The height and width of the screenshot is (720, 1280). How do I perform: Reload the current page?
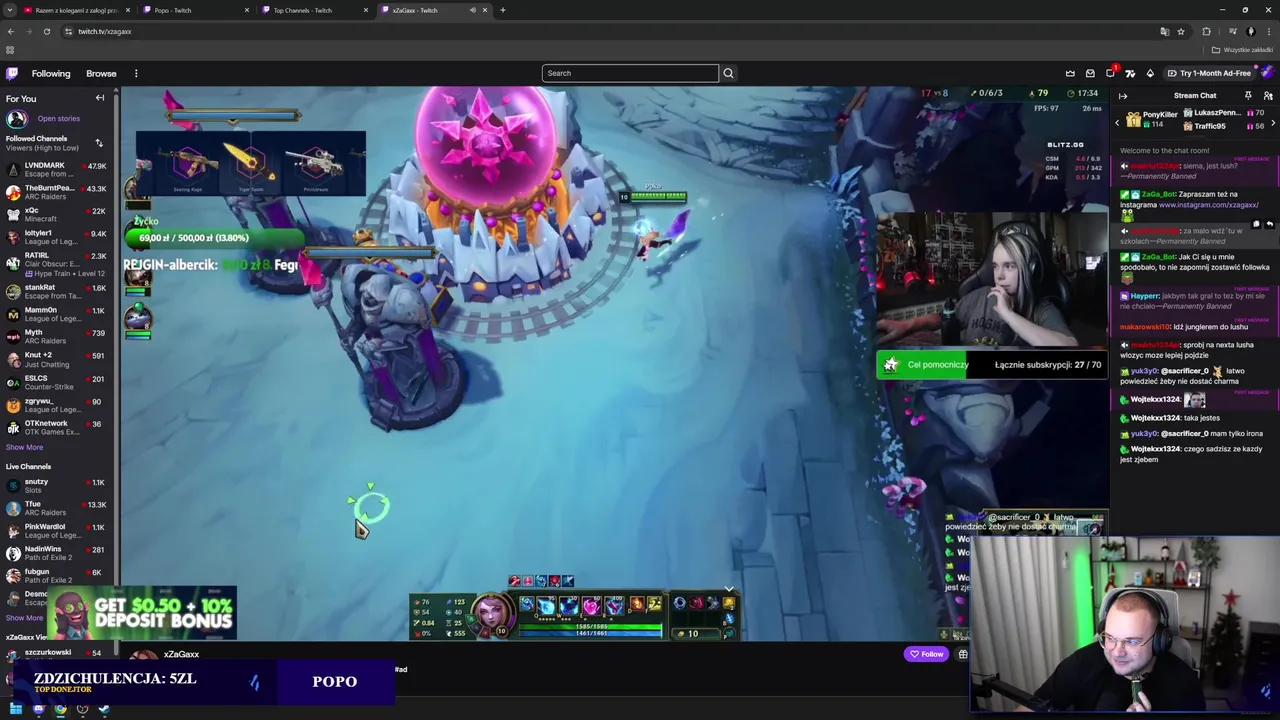tap(46, 31)
